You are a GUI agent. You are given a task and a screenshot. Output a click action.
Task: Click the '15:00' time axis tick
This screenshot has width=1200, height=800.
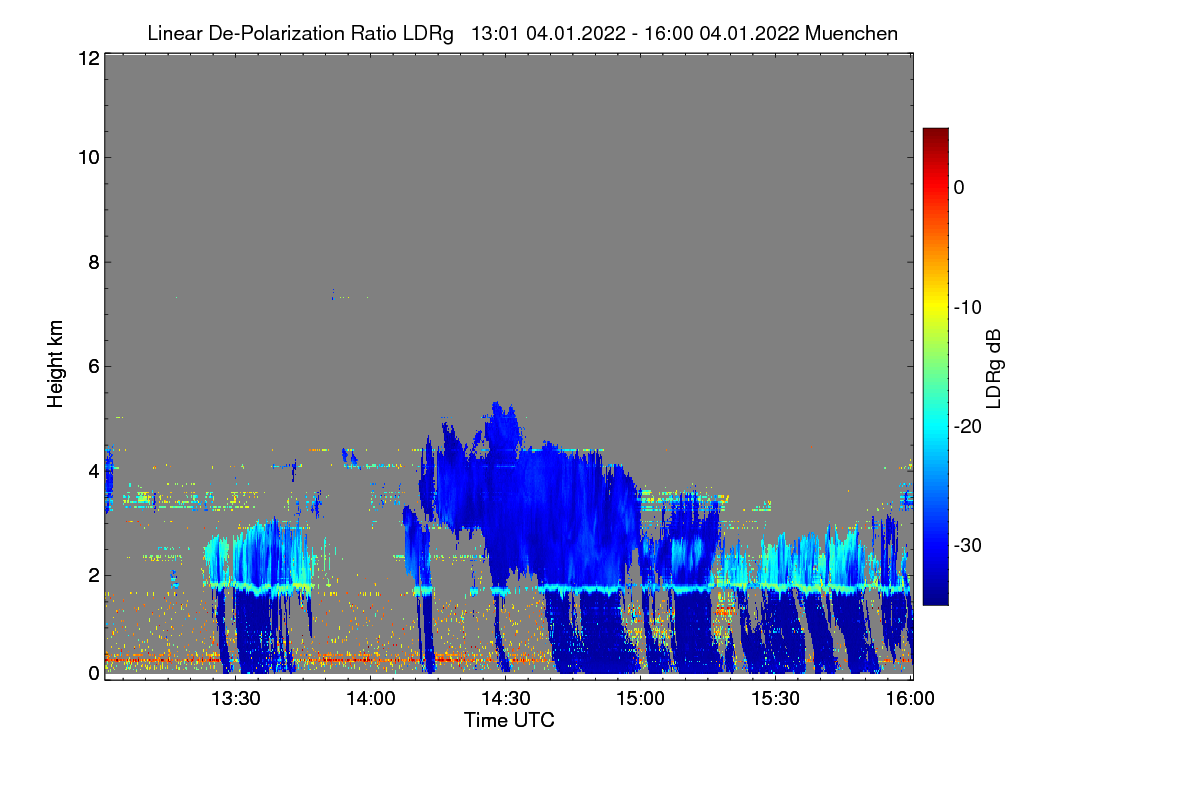tap(641, 698)
